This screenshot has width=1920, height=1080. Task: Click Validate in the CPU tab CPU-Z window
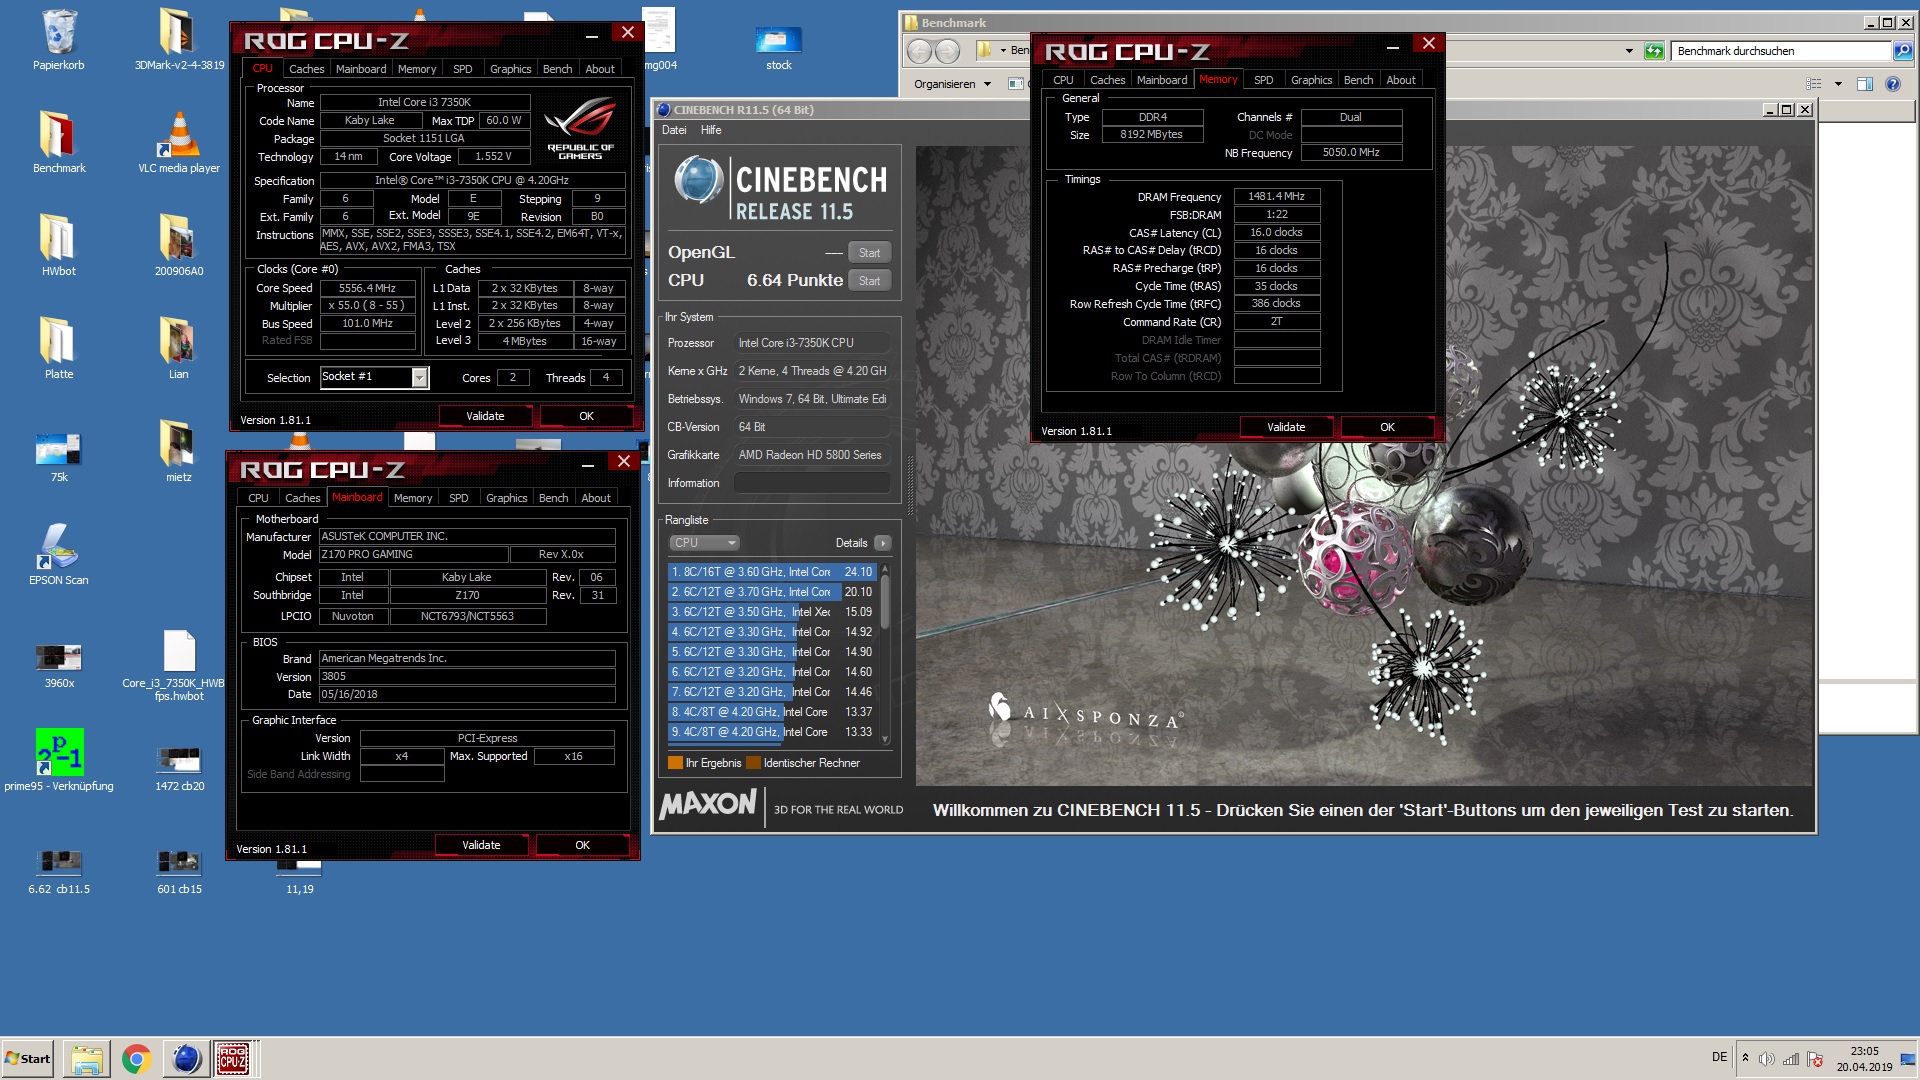click(x=485, y=416)
